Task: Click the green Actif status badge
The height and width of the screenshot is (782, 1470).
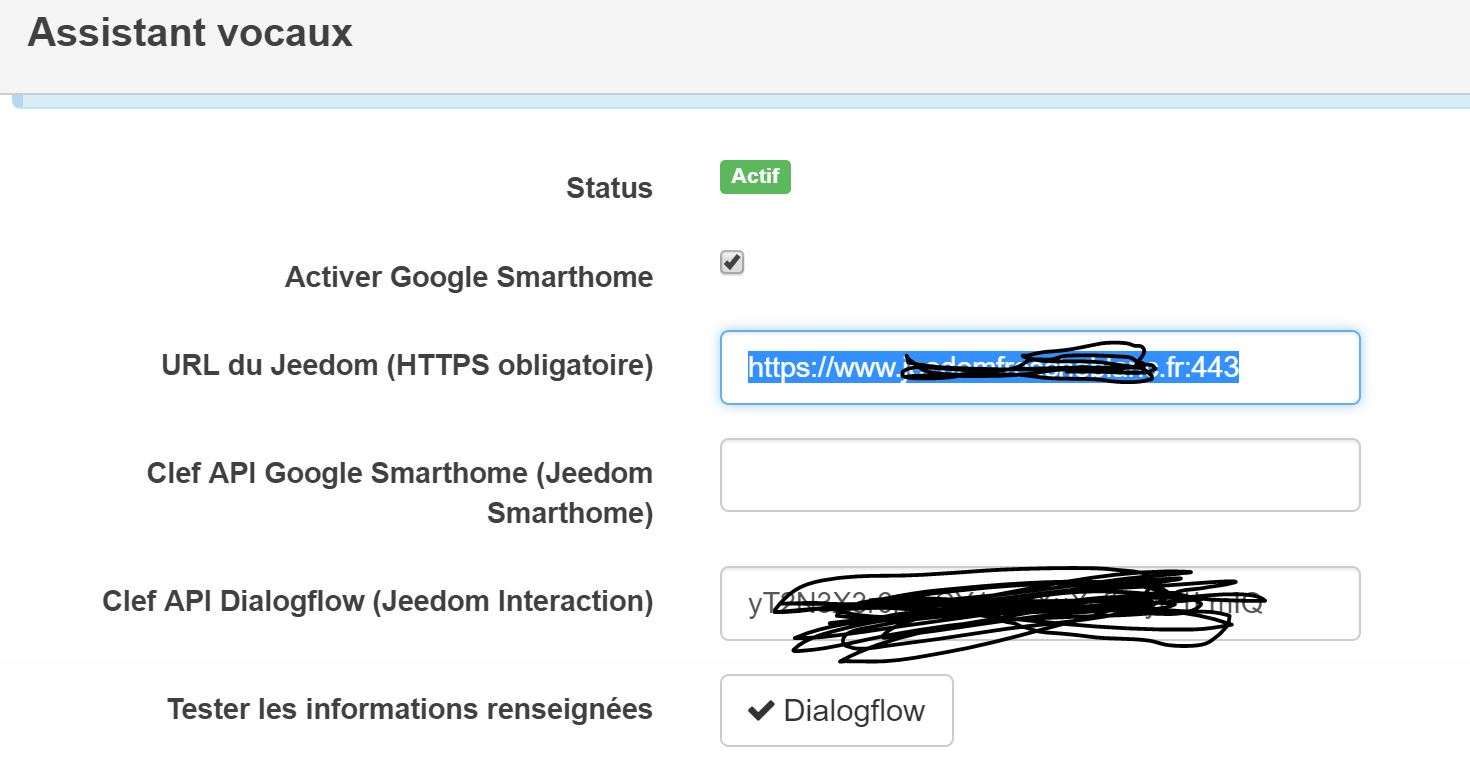Action: tap(755, 176)
